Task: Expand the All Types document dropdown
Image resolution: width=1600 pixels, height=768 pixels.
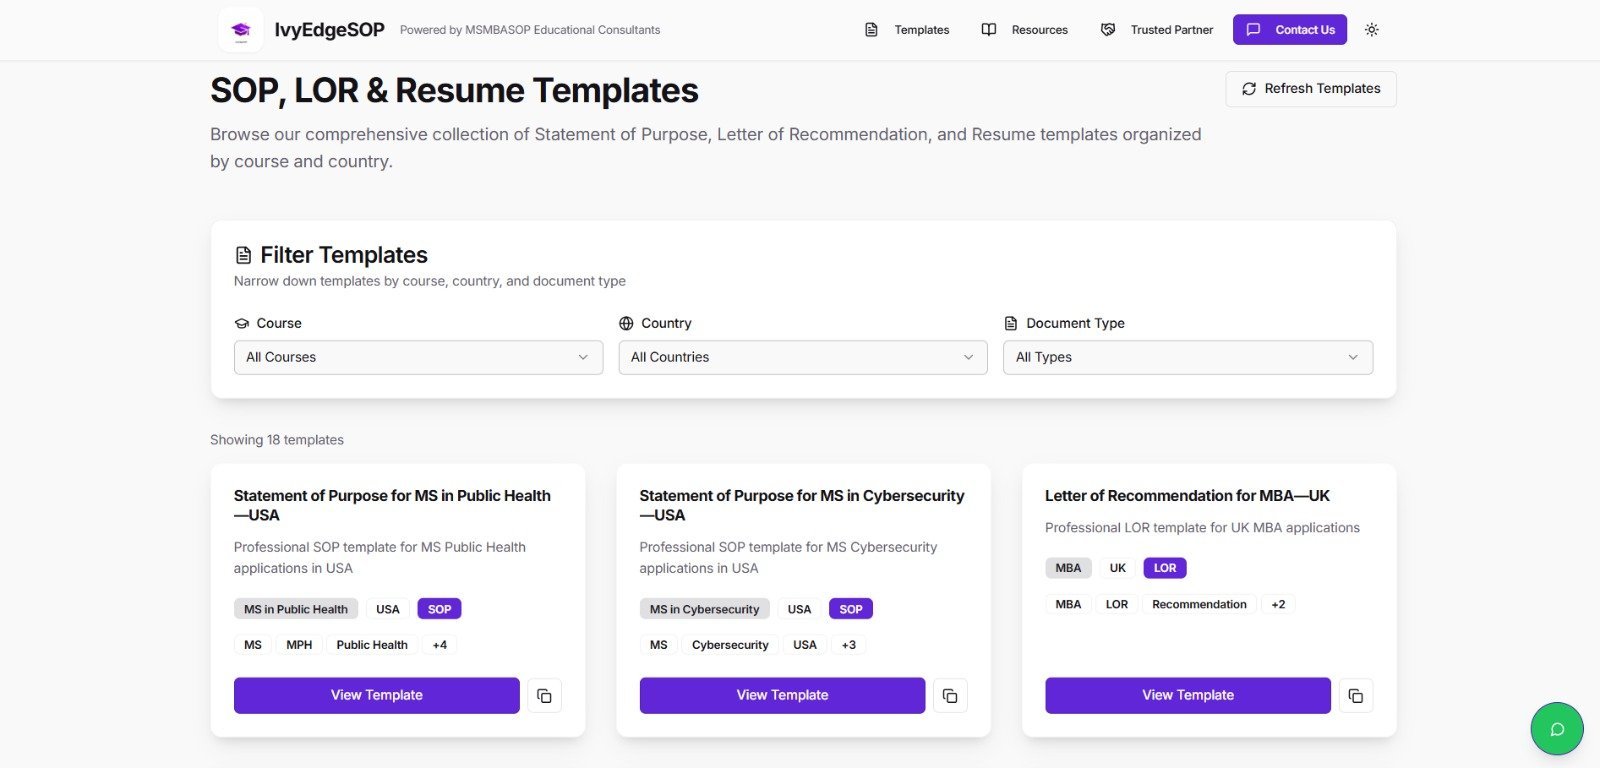Action: pos(1188,357)
